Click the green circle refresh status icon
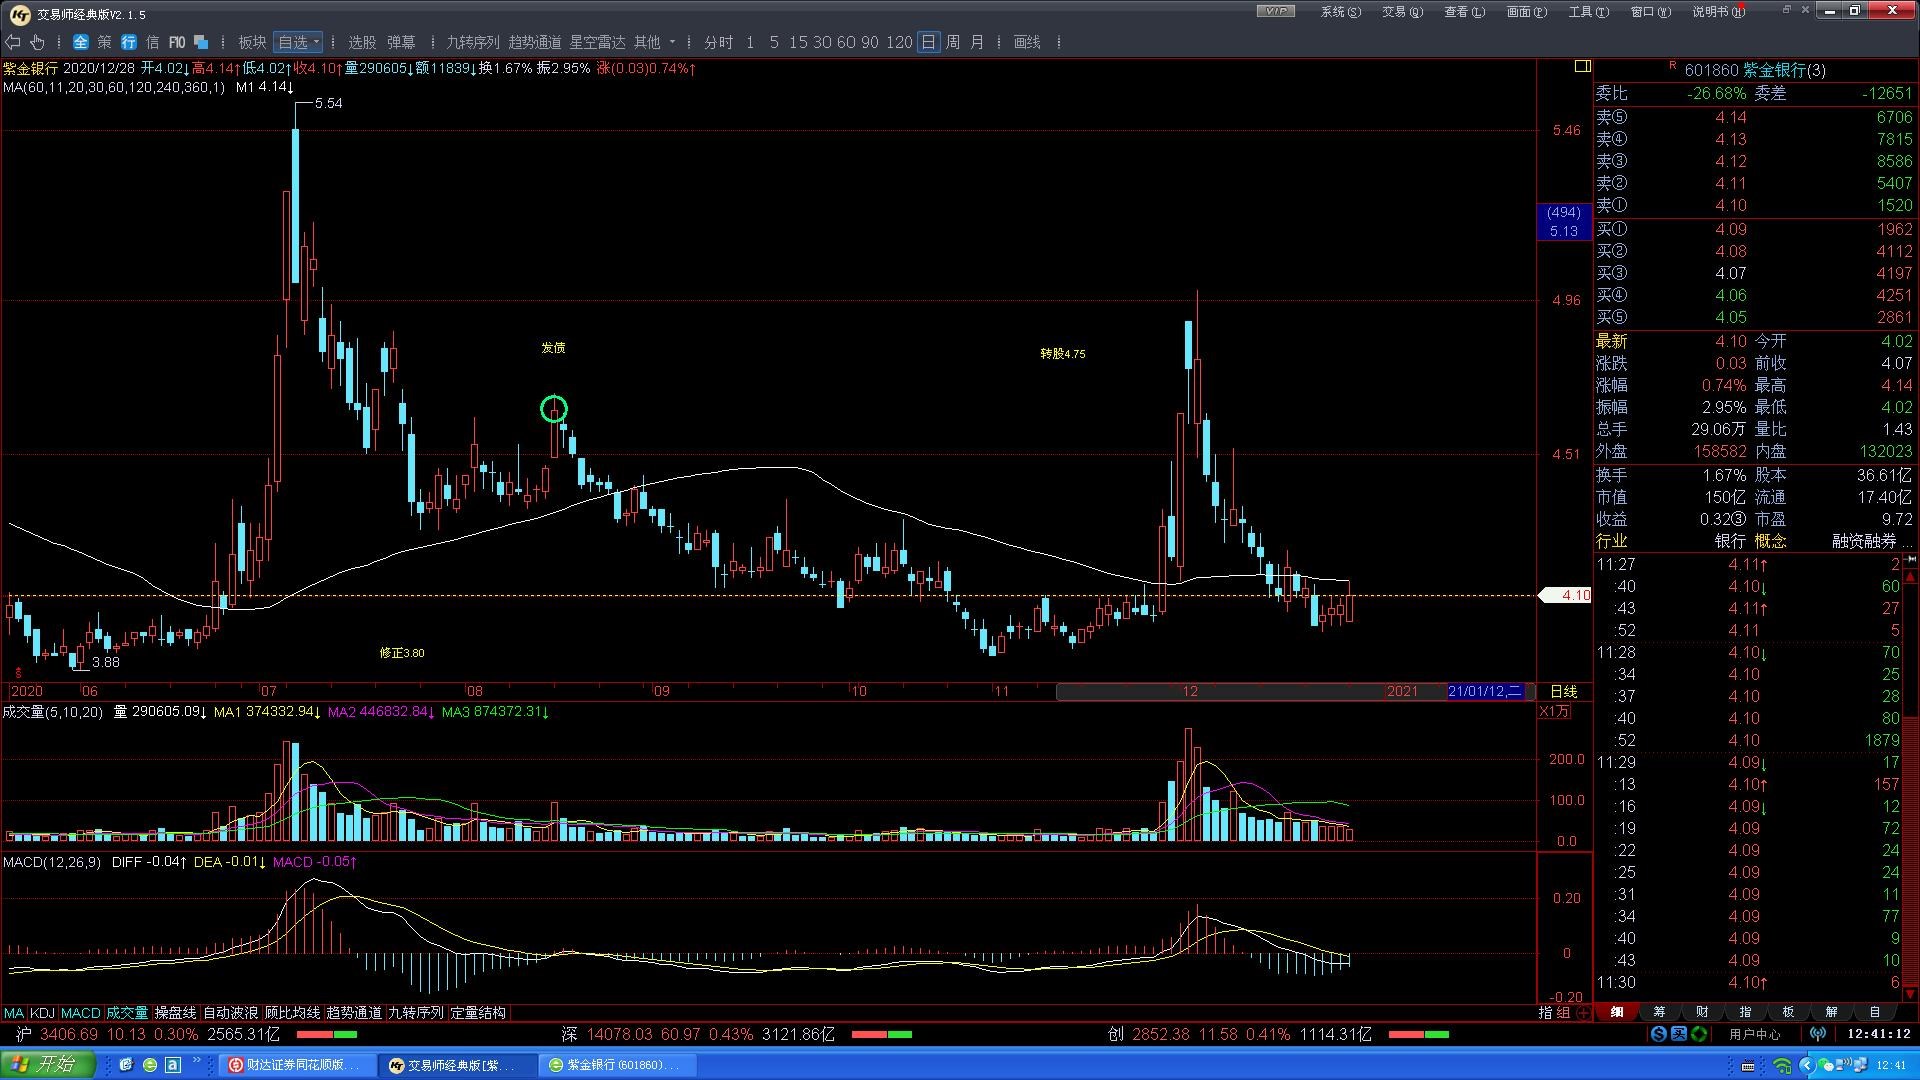 click(1699, 1034)
